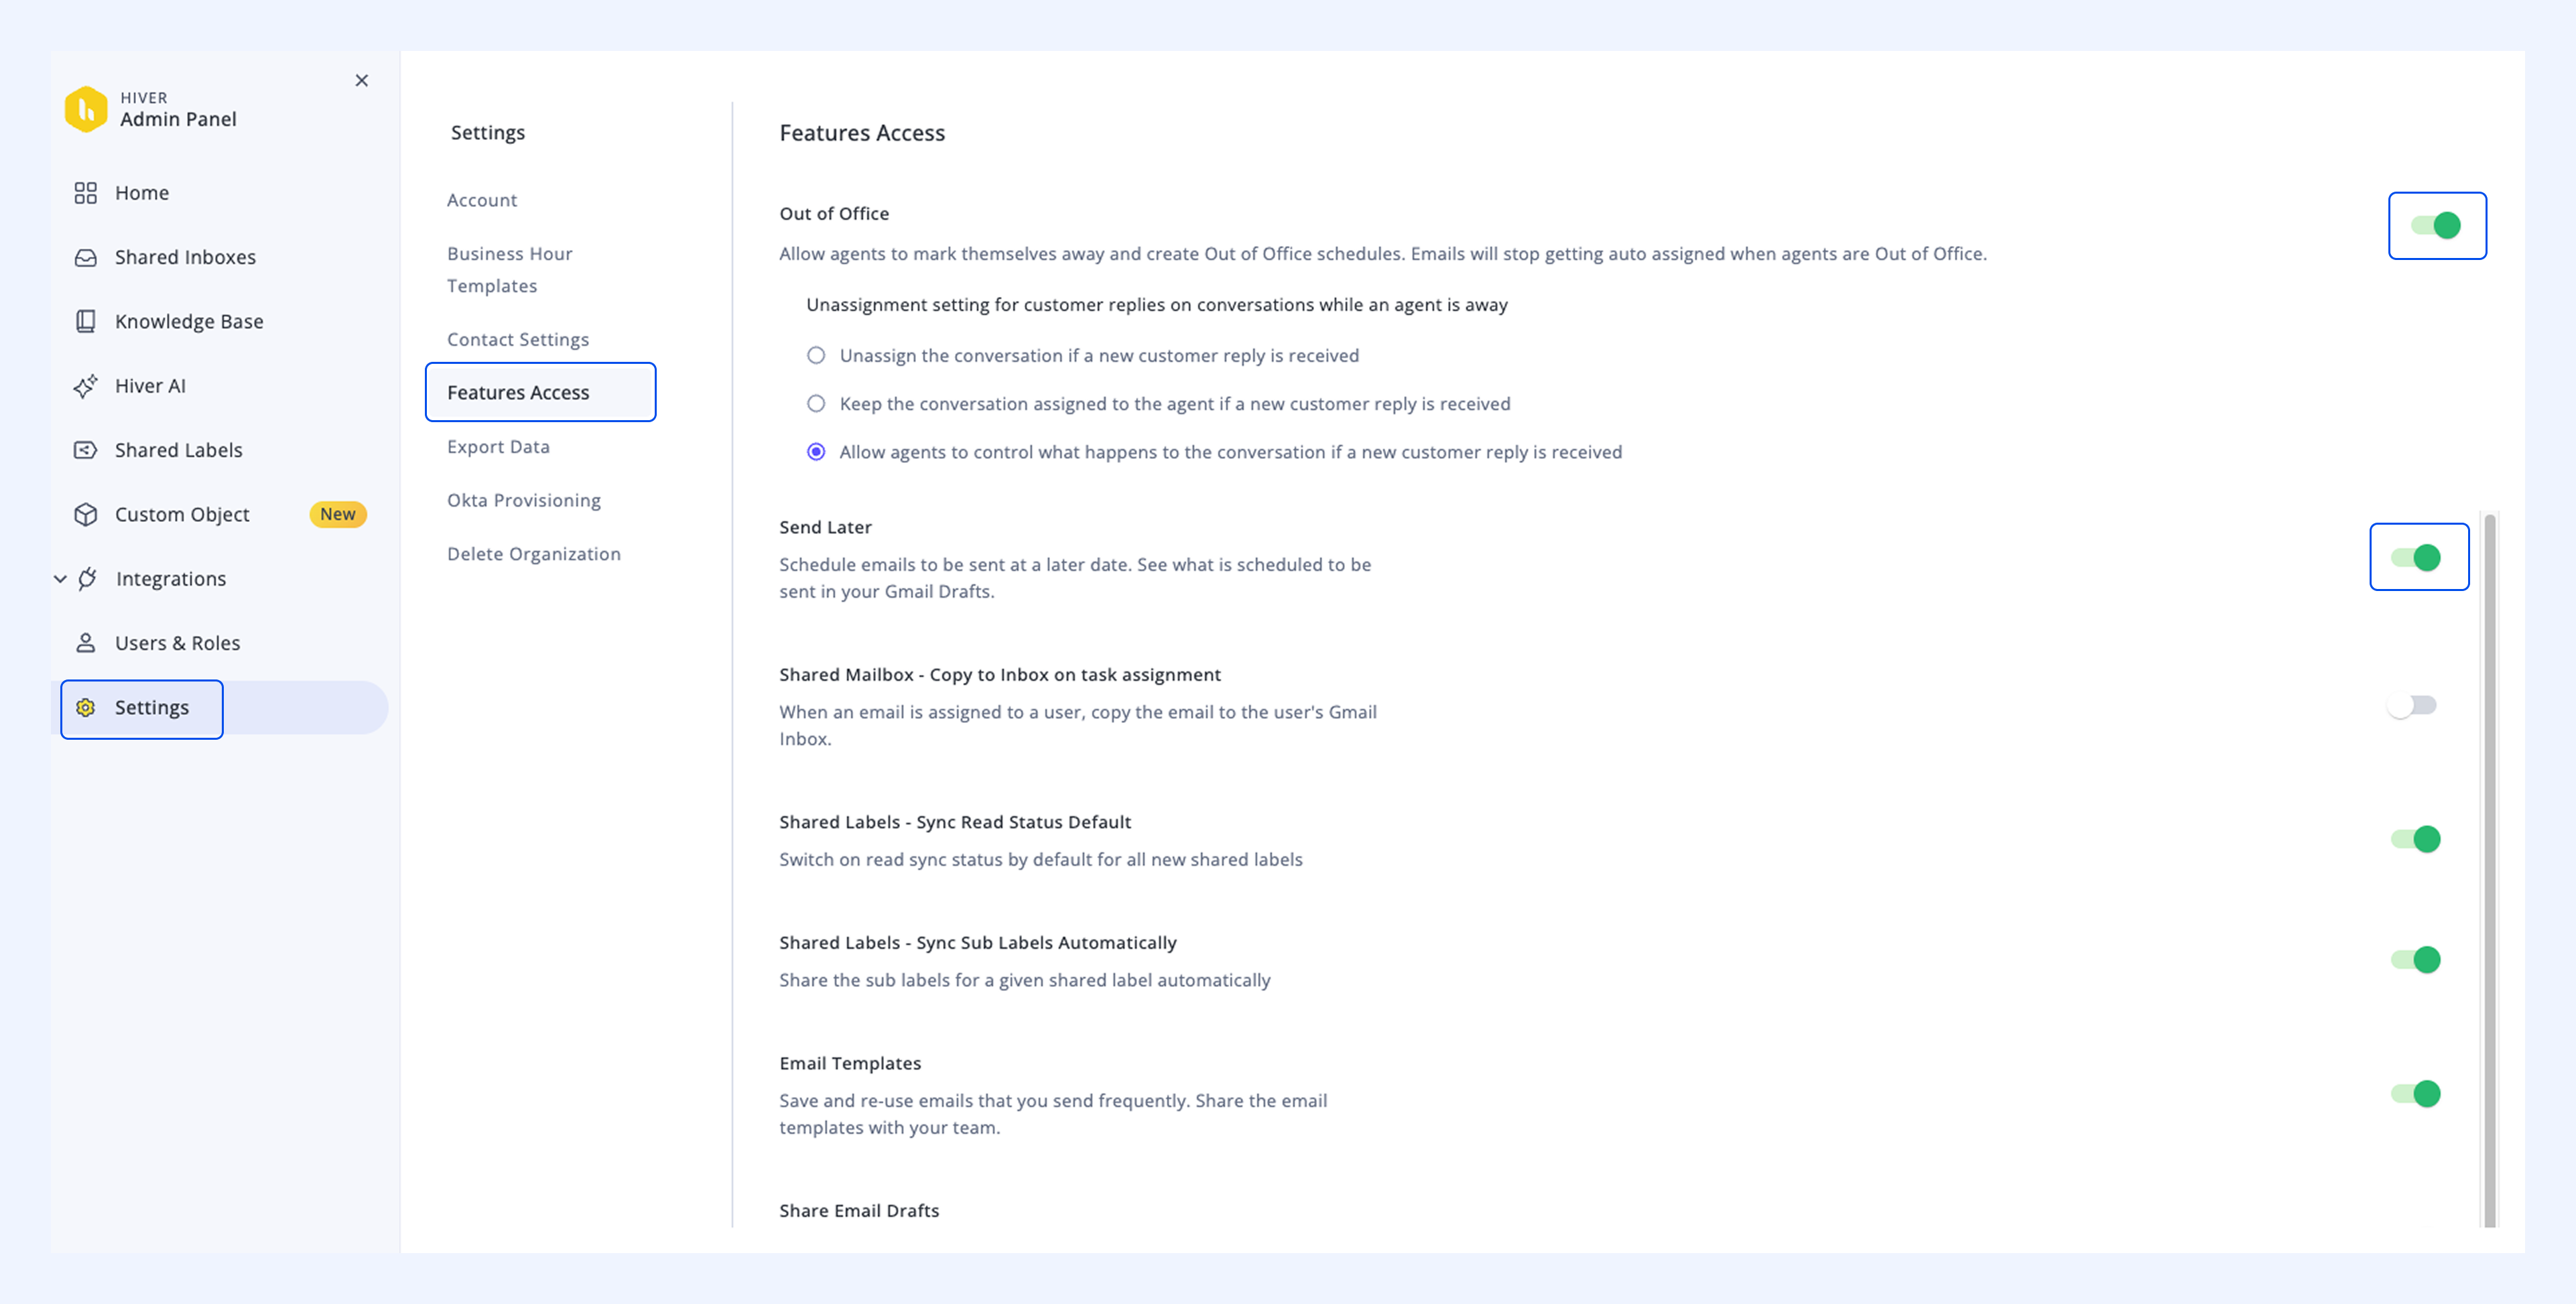2576x1304 pixels.
Task: Click the Knowledge Base book icon
Action: click(x=86, y=321)
